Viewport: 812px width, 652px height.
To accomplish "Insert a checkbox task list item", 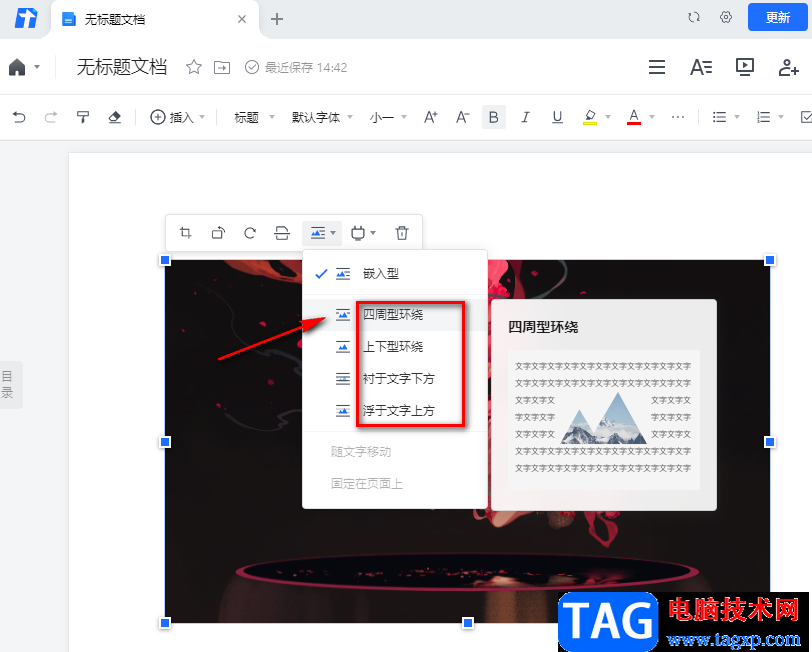I will 806,118.
